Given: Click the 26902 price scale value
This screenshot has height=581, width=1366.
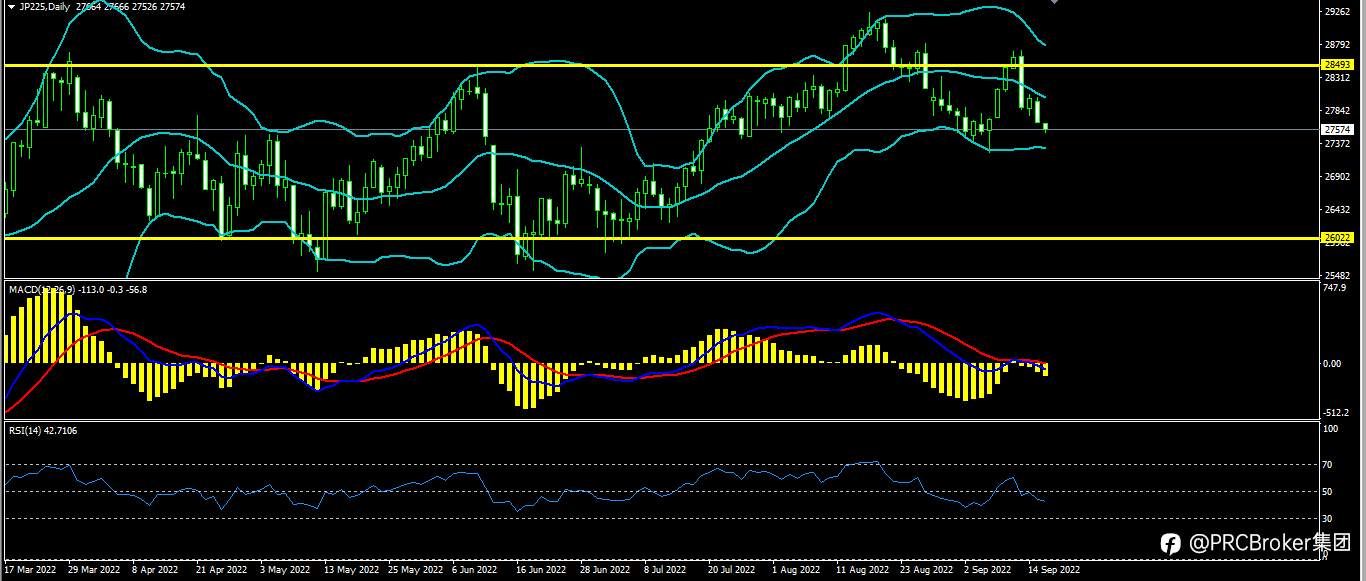Looking at the screenshot, I should tap(1337, 177).
